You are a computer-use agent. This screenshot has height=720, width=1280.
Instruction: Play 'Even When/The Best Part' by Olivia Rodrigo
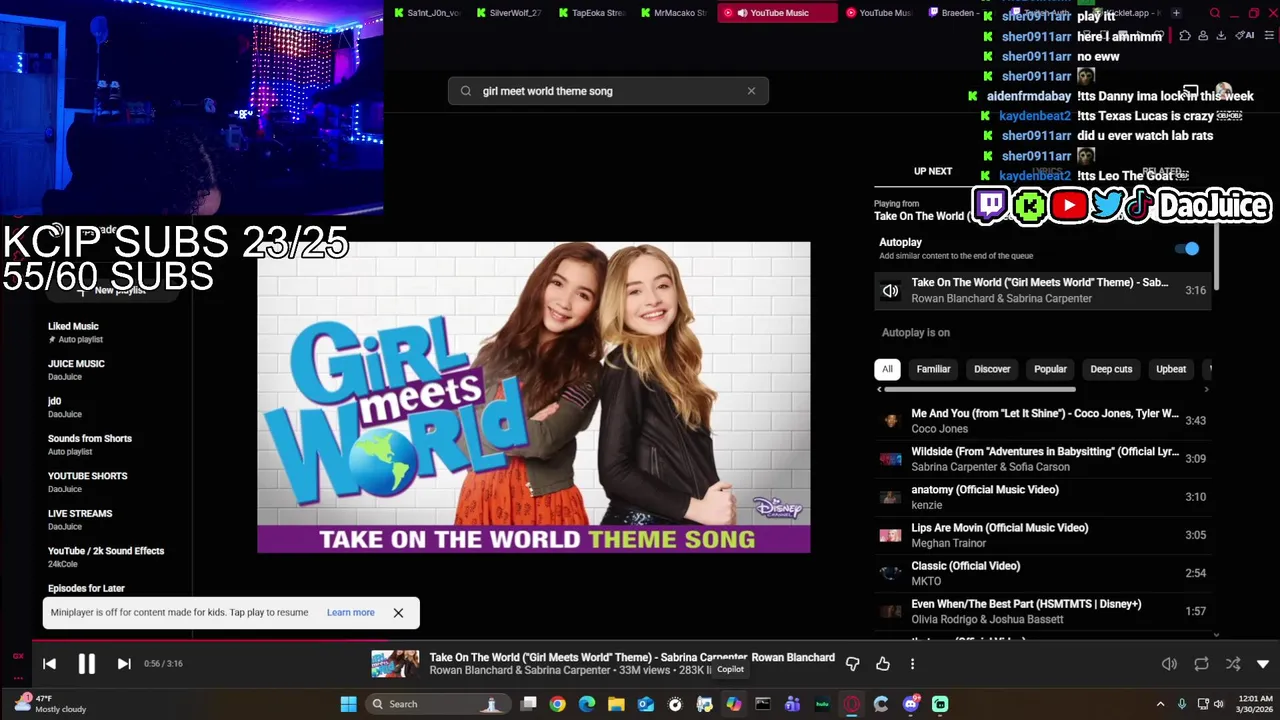point(1042,611)
